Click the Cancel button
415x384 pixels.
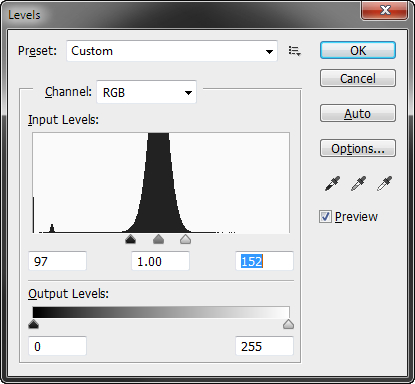[x=358, y=78]
